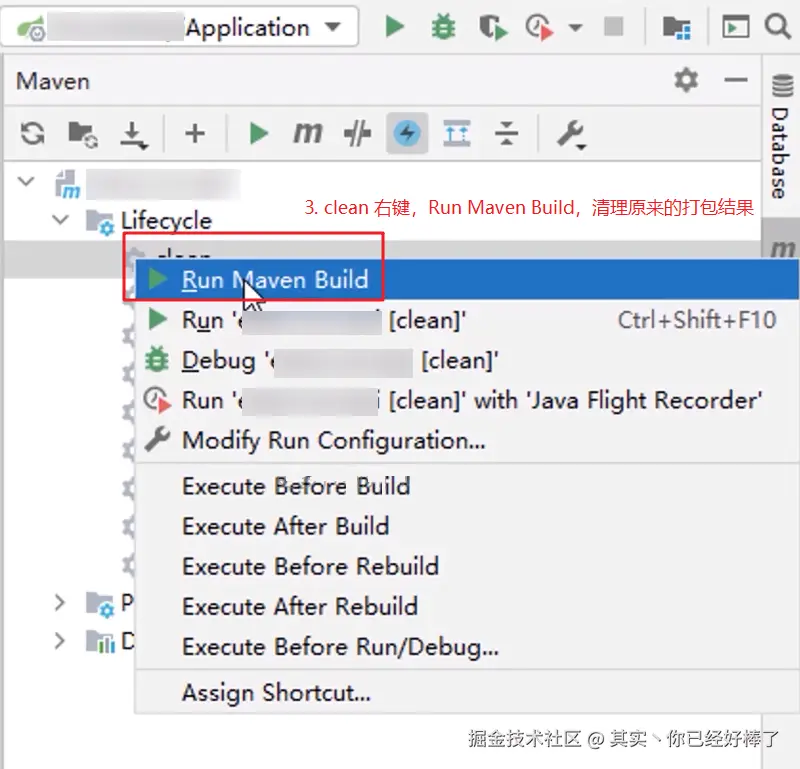Run with Coverage shield icon
The image size is (800, 769).
[492, 28]
